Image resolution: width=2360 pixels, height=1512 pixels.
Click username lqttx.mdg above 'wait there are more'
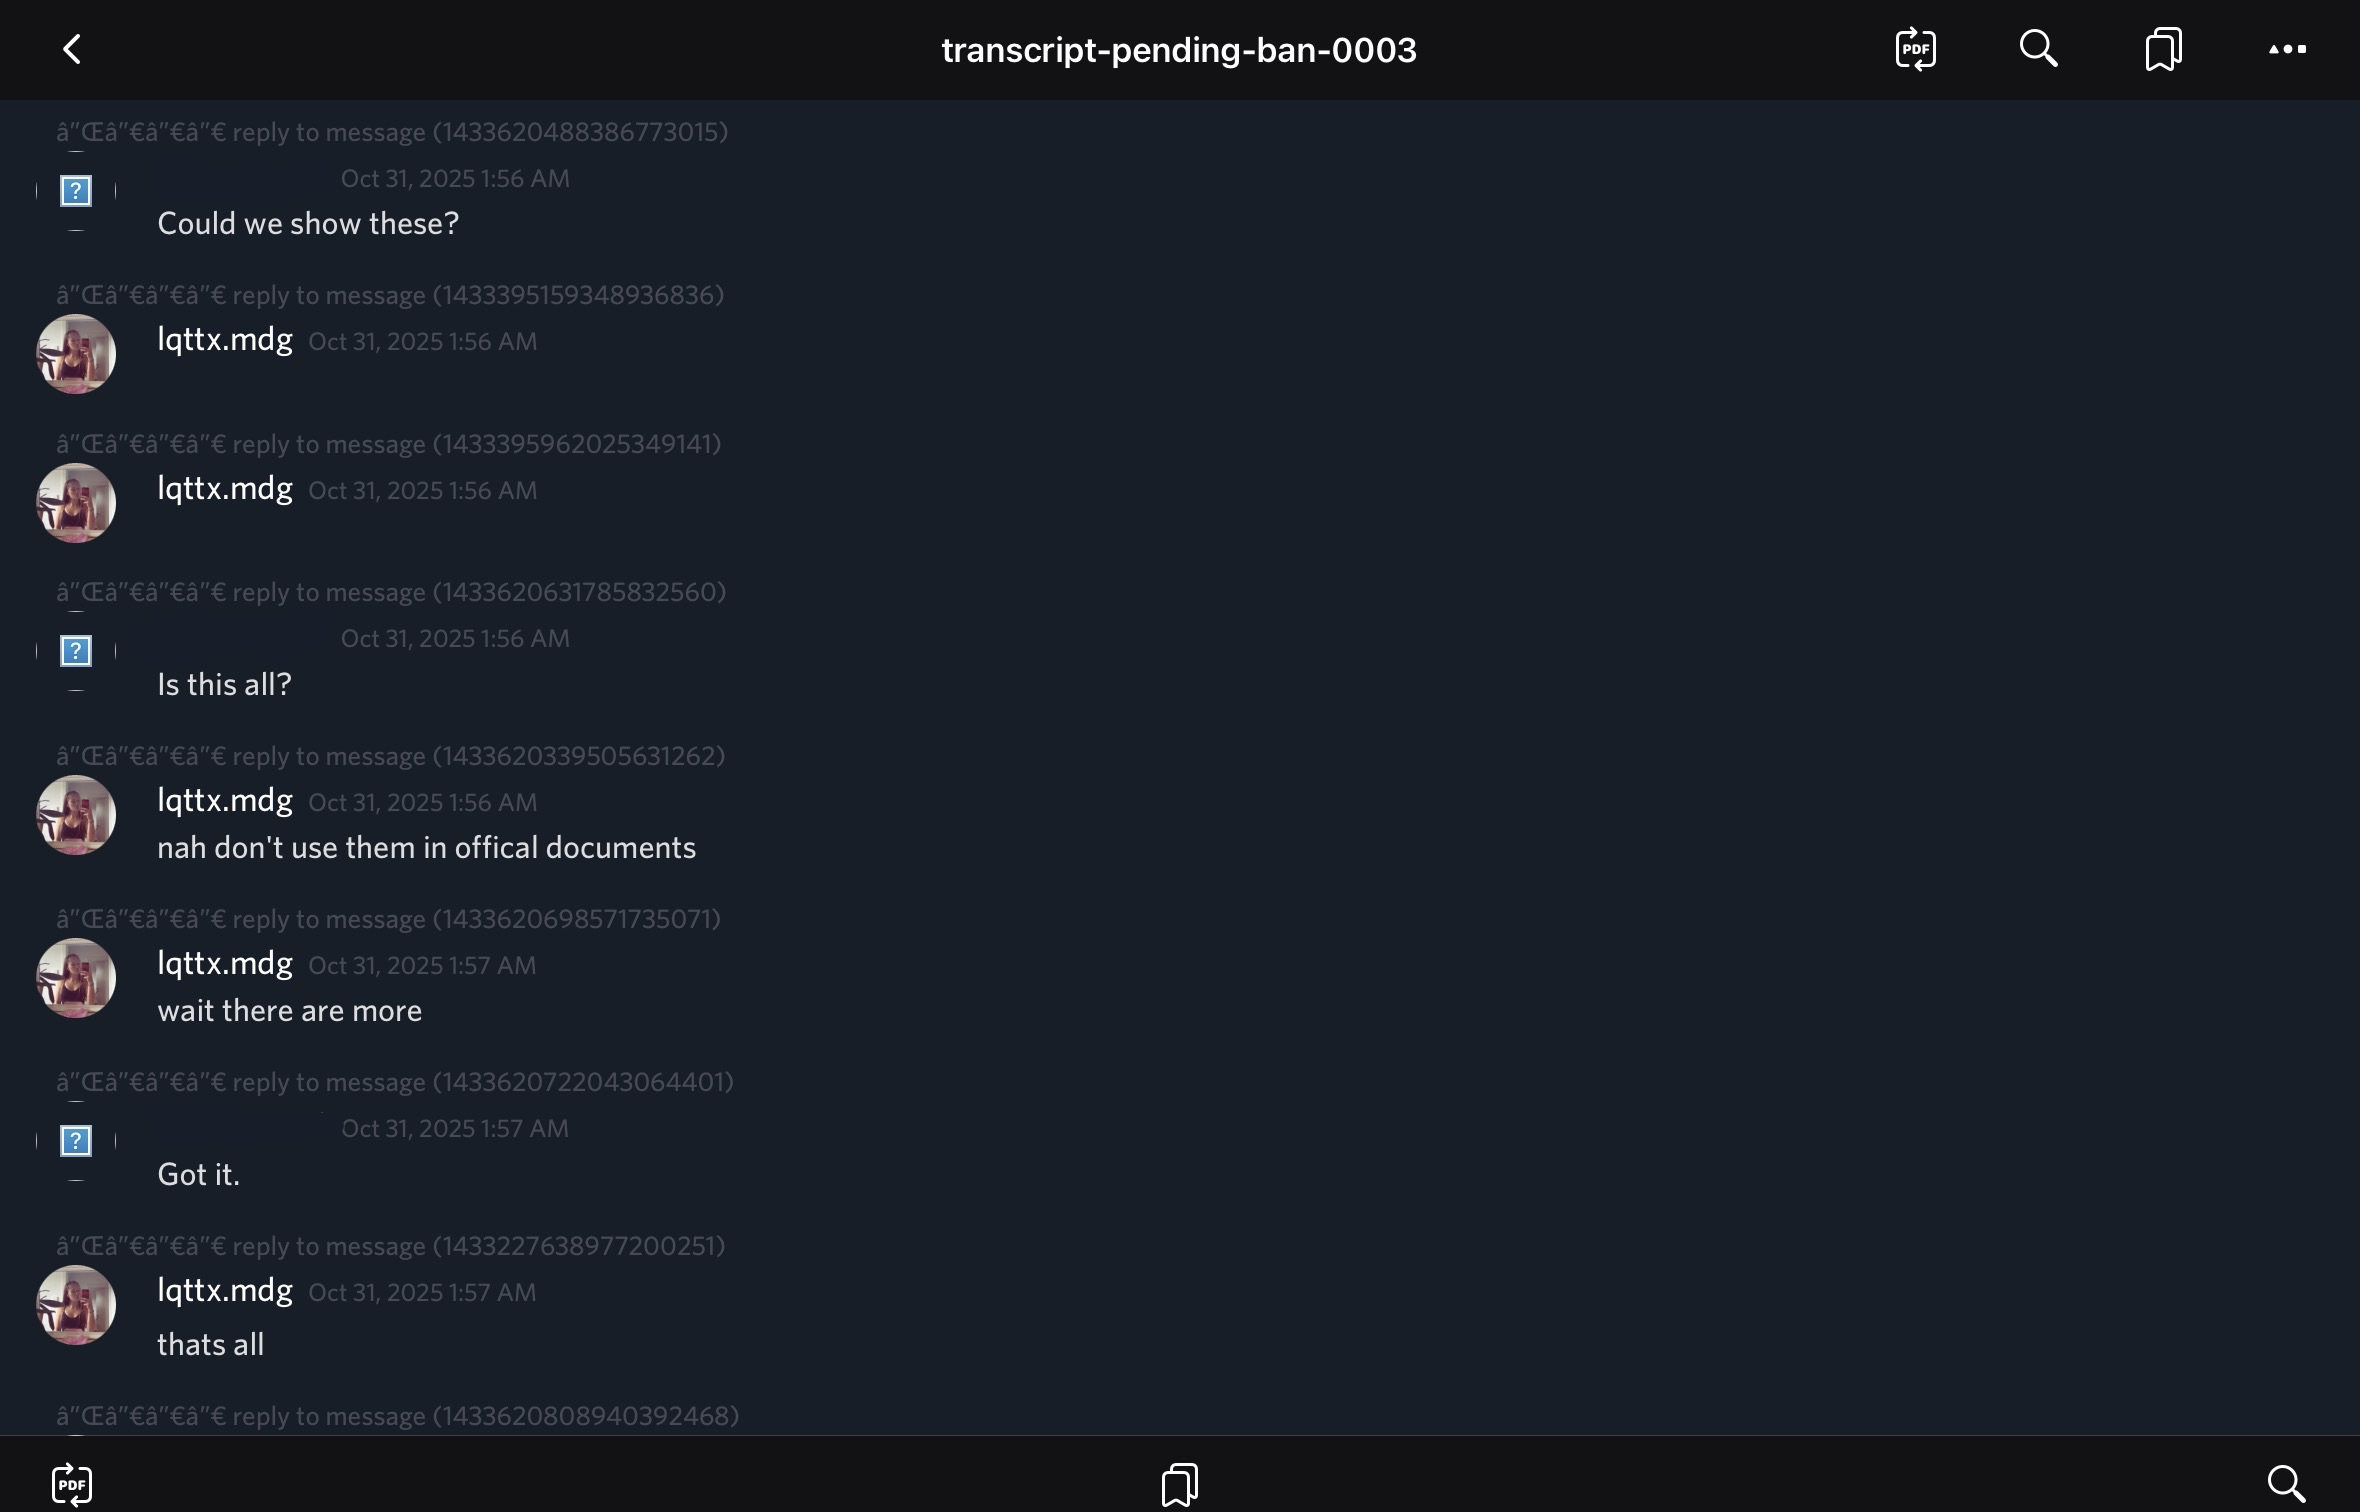[225, 963]
